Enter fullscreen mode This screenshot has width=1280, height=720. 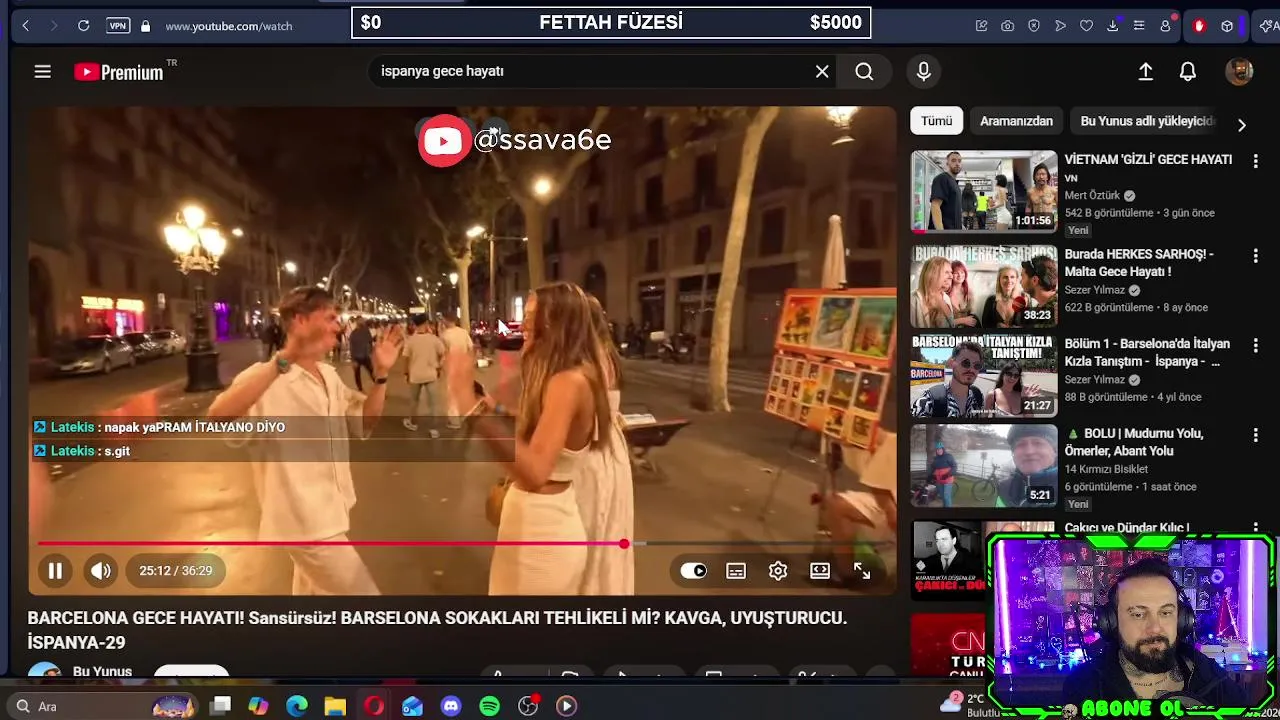point(862,571)
